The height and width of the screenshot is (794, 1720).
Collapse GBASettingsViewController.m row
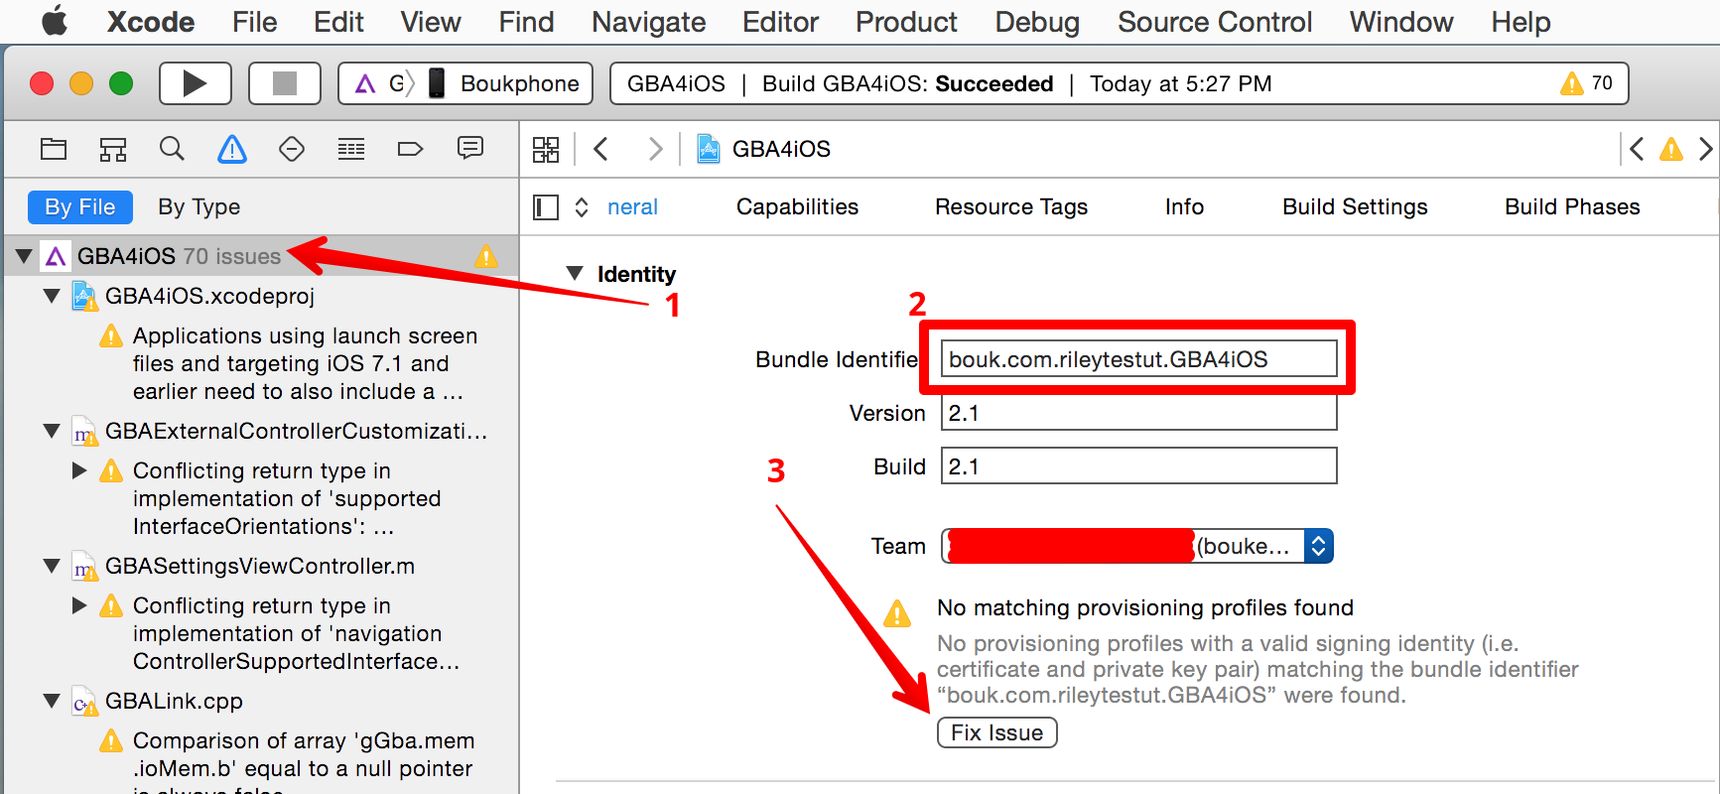pyautogui.click(x=51, y=566)
